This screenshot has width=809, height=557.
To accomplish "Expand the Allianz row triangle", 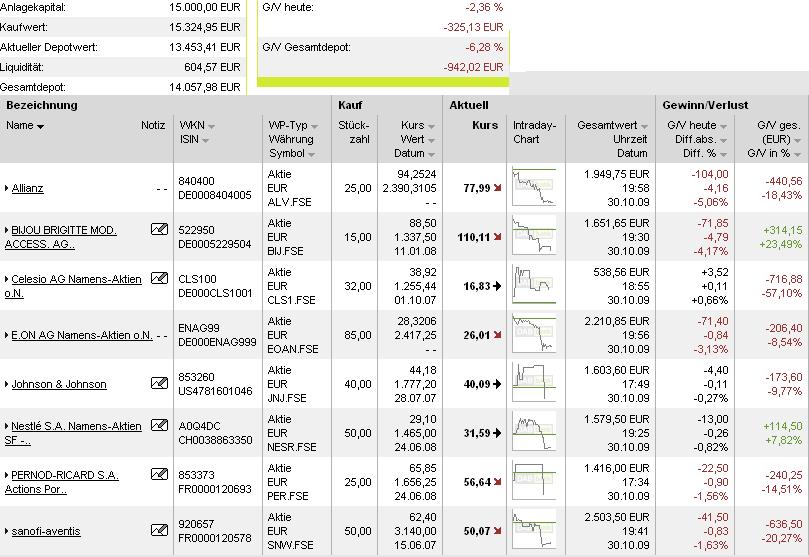I will (x=7, y=188).
